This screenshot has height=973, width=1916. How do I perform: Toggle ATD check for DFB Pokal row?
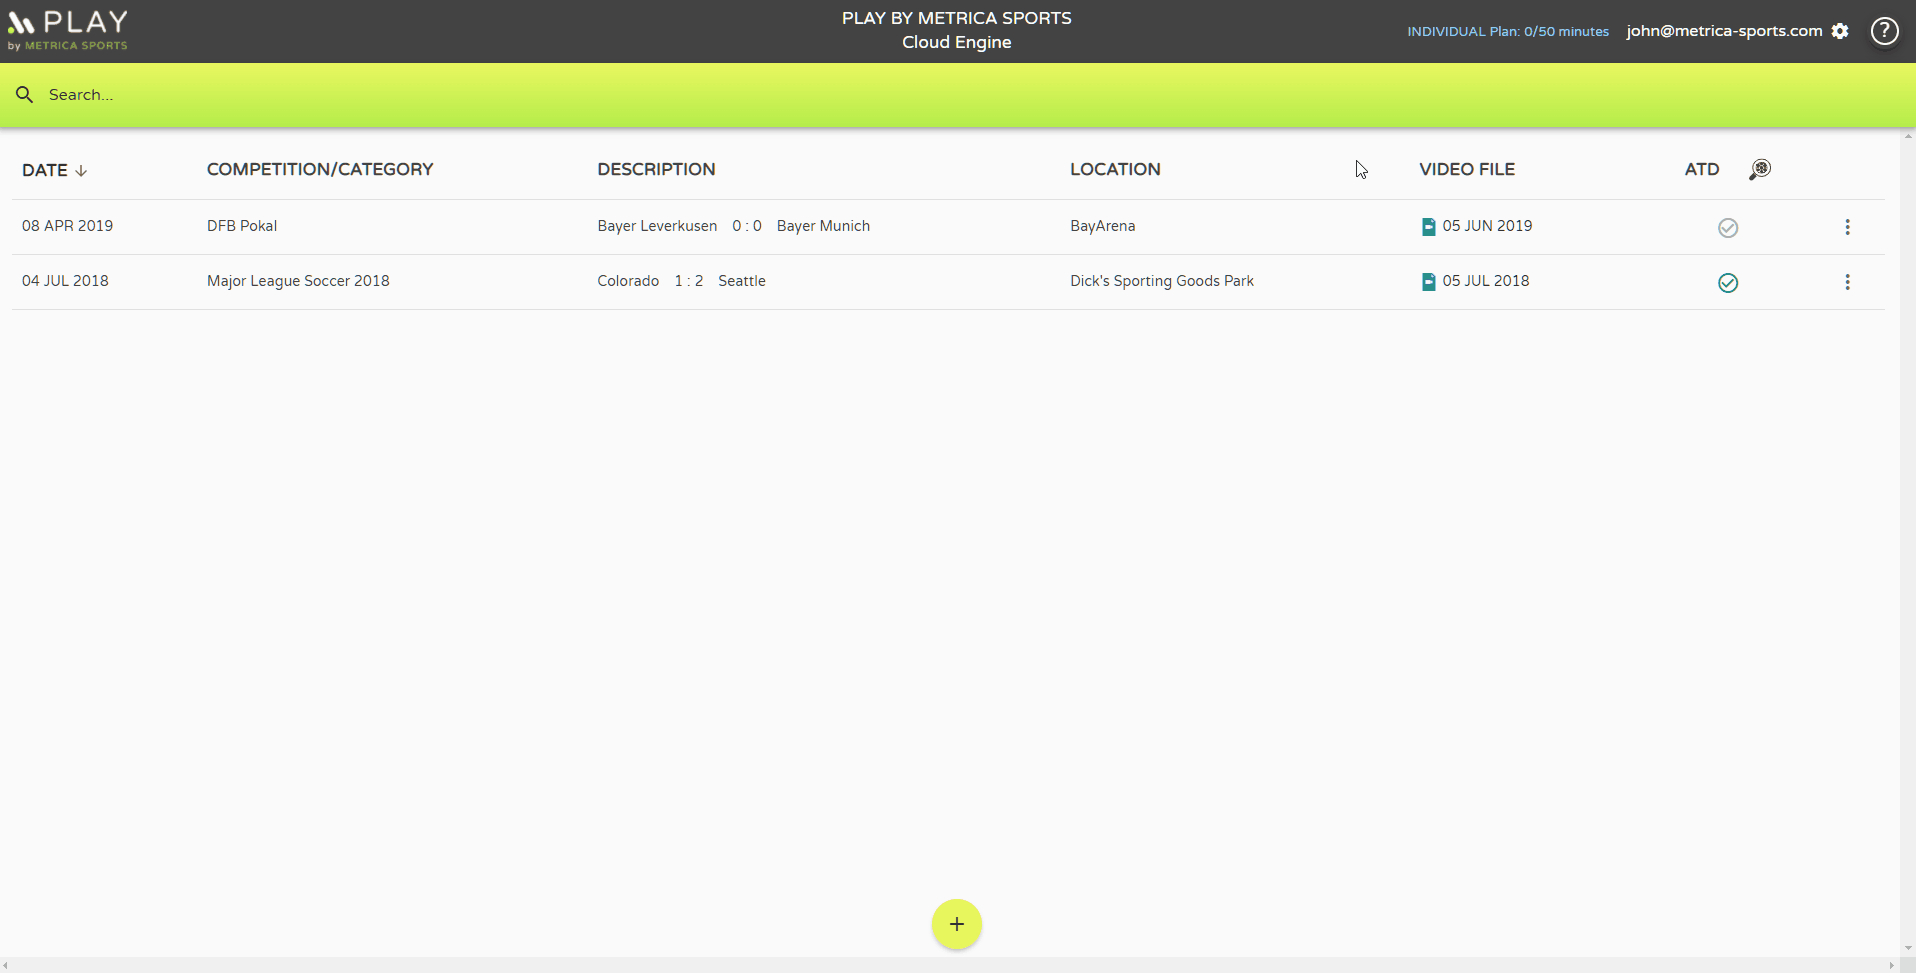tap(1728, 228)
